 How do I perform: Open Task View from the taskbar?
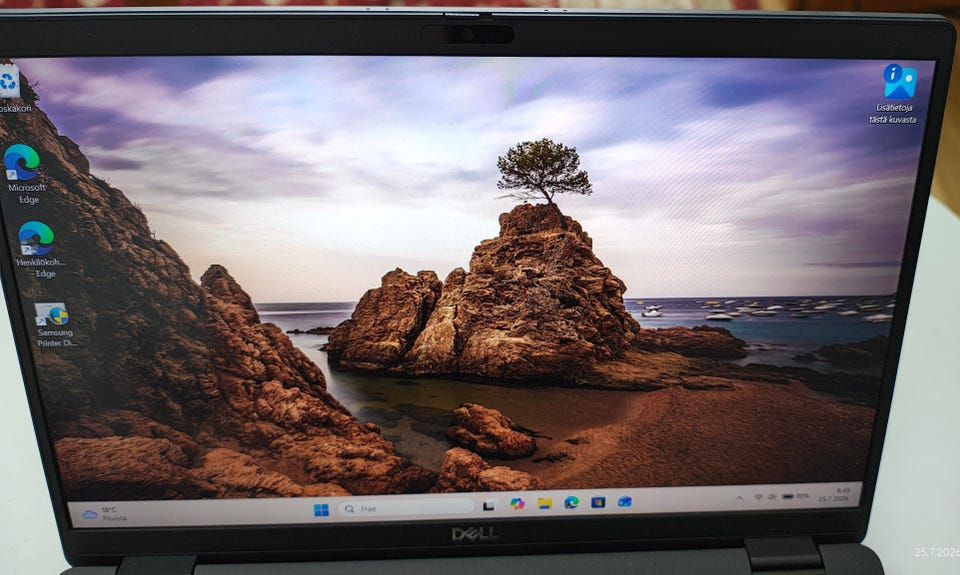click(x=489, y=506)
